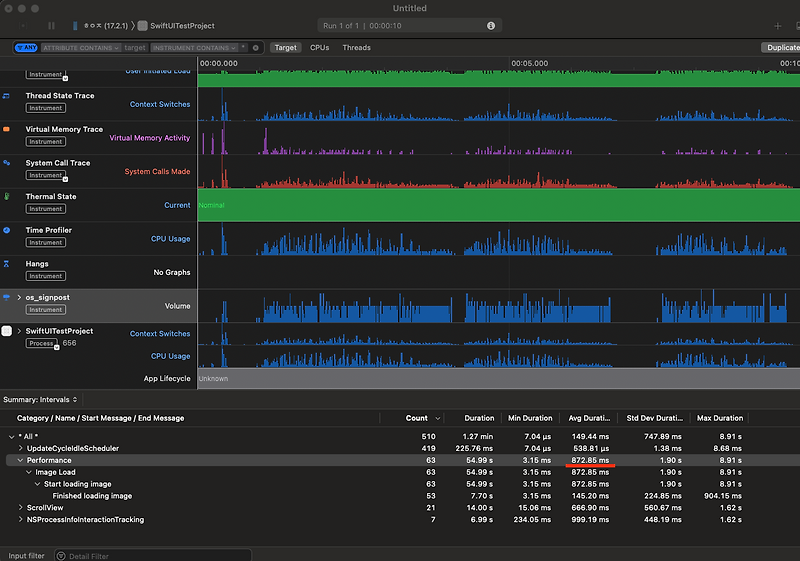Click the Thread State Trace instrument icon

(x=6, y=96)
